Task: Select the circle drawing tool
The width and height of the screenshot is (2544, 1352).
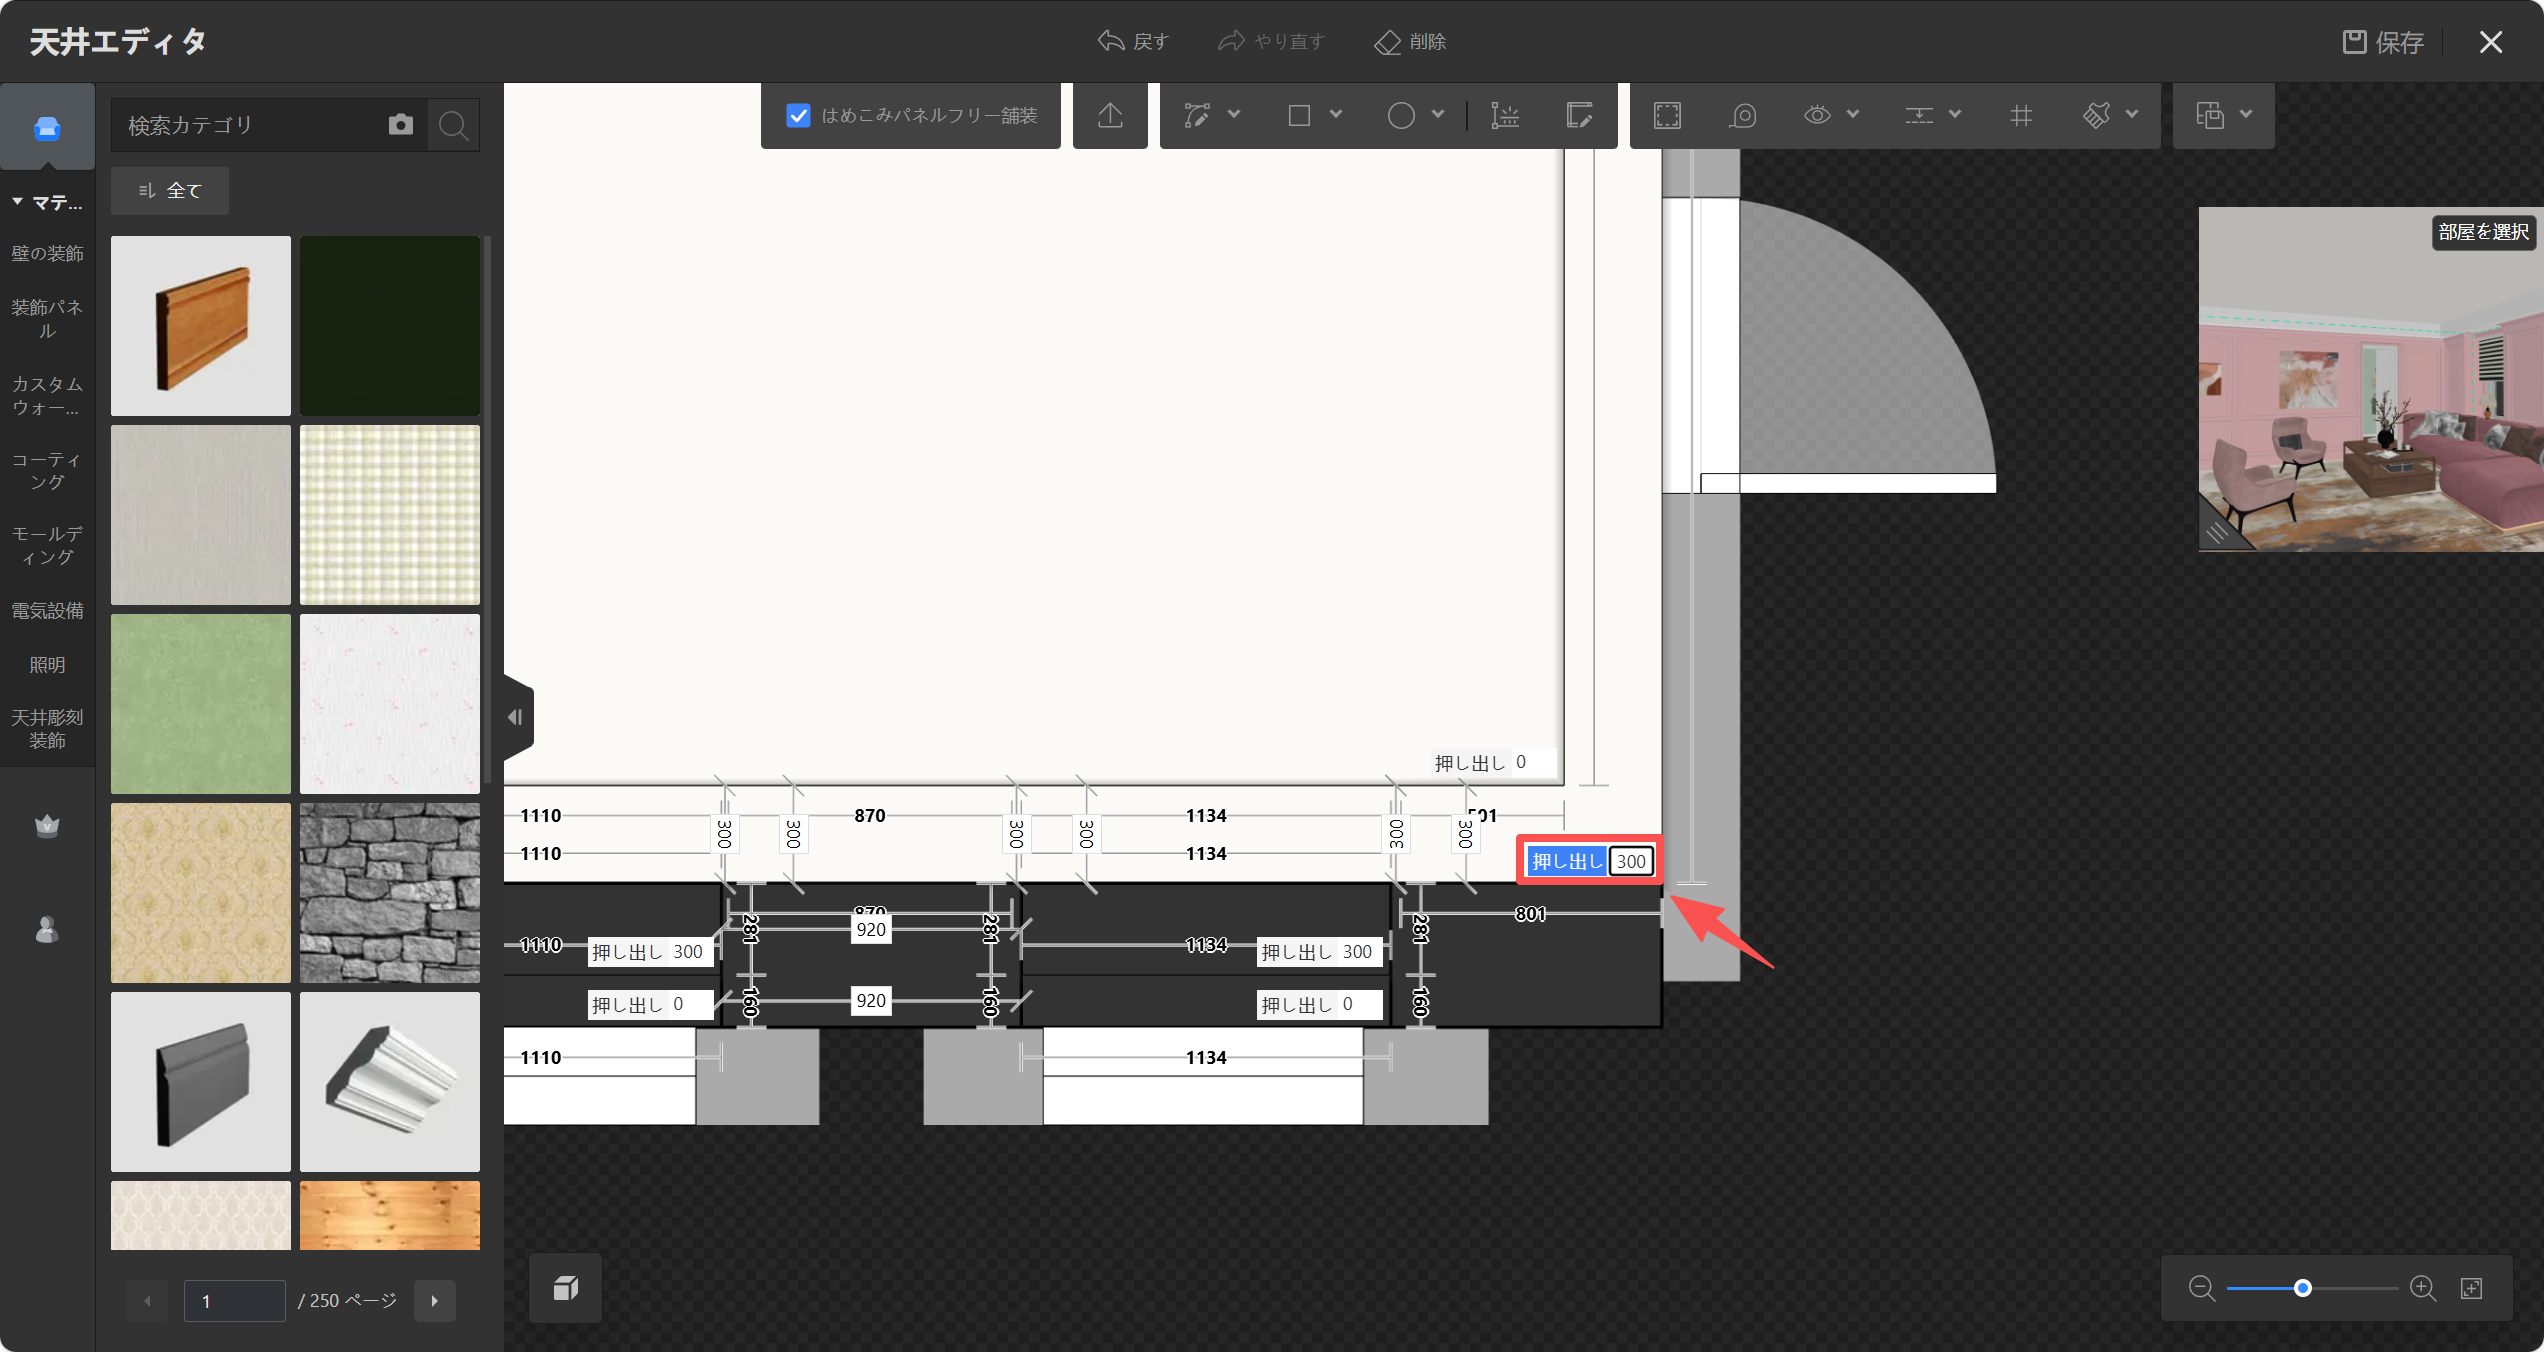Action: coord(1401,116)
